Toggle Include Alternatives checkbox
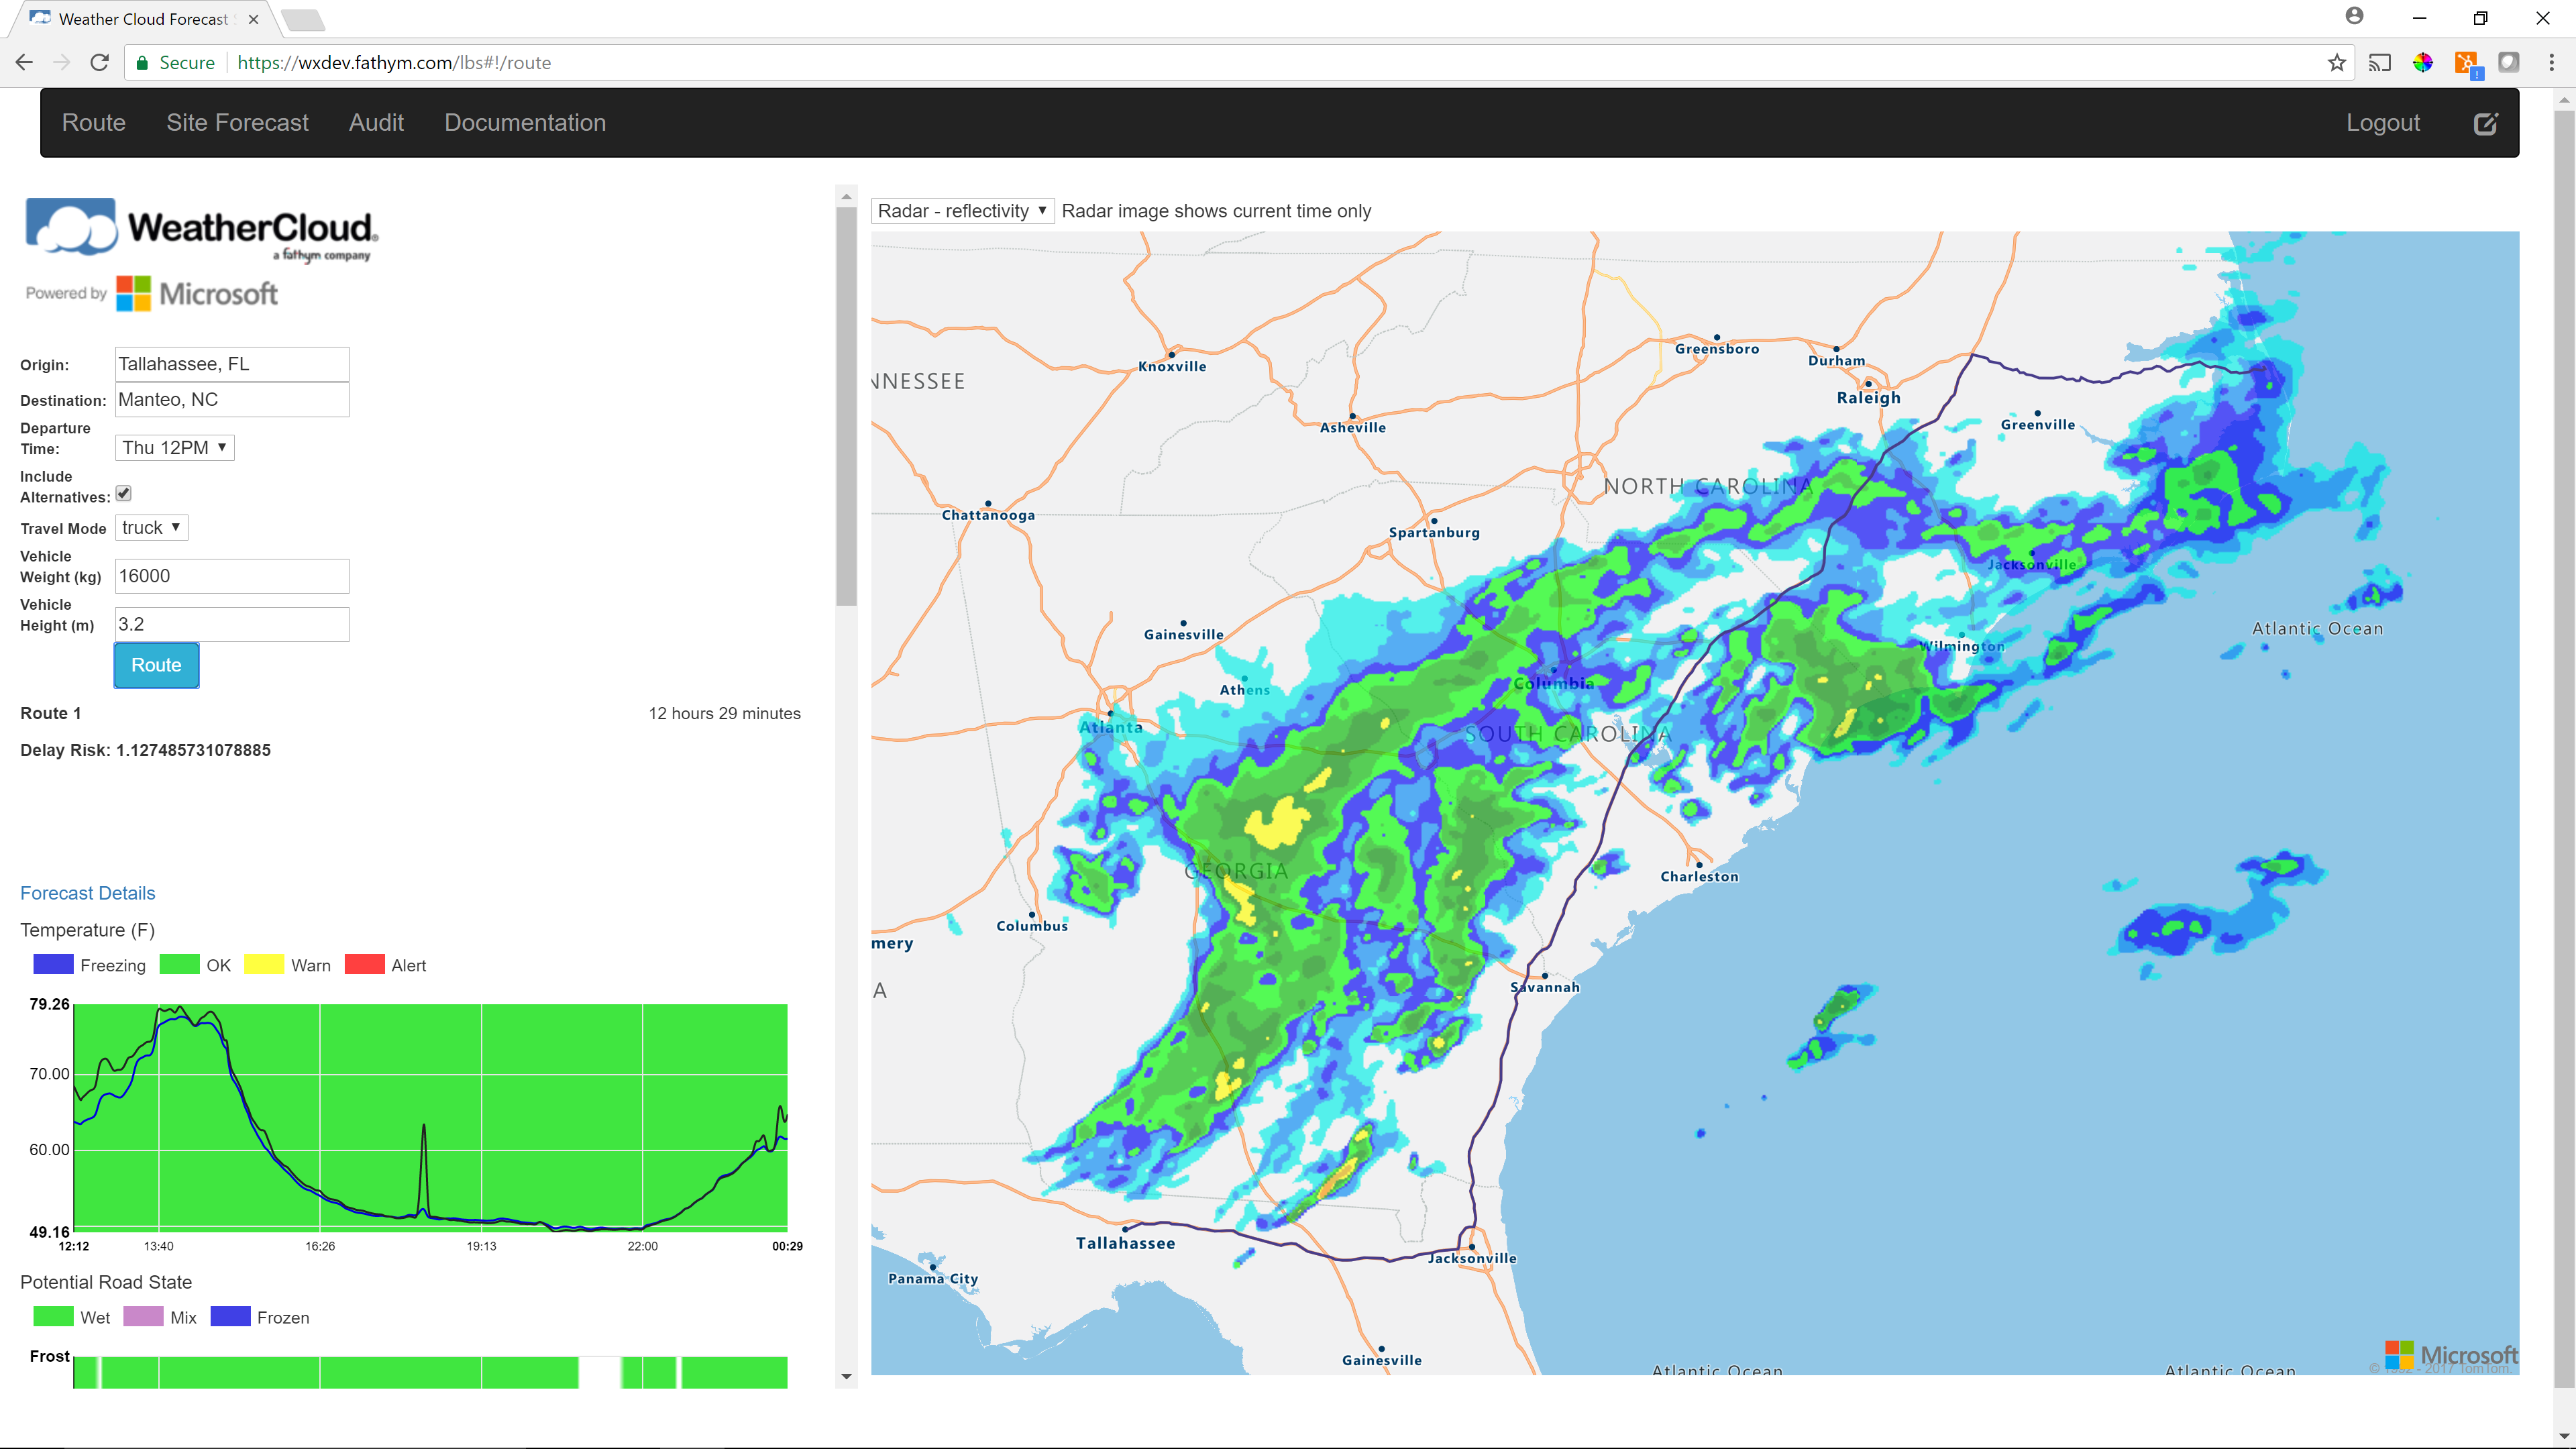Viewport: 2576px width, 1449px height. point(124,493)
